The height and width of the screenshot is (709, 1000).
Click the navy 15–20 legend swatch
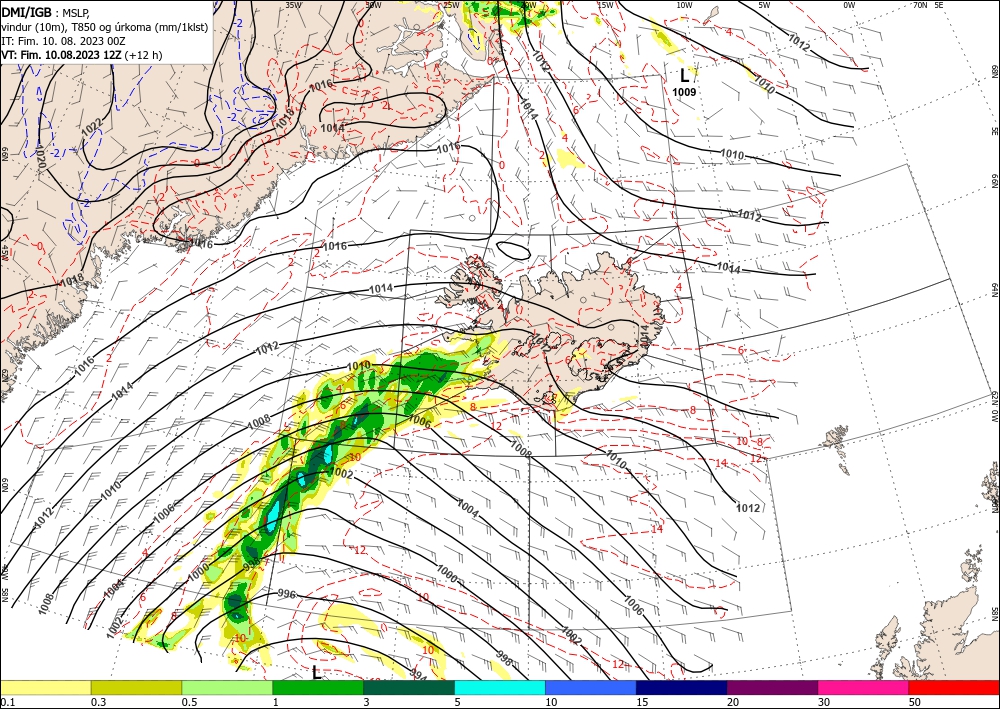(682, 687)
